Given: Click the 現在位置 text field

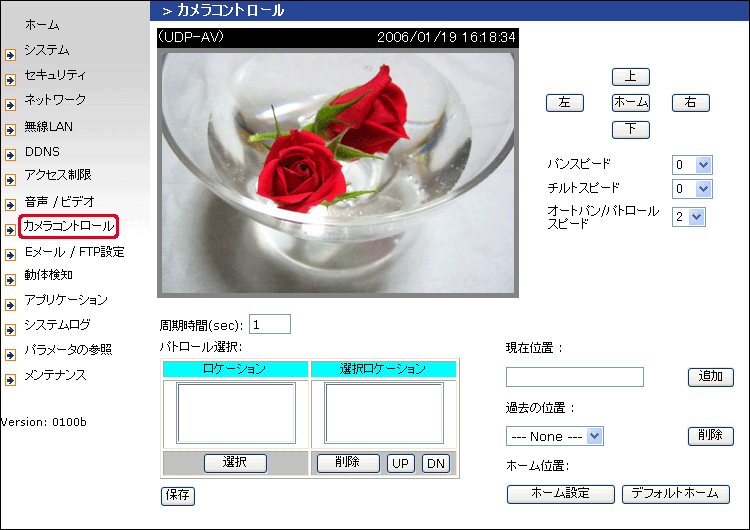Looking at the screenshot, I should 574,377.
